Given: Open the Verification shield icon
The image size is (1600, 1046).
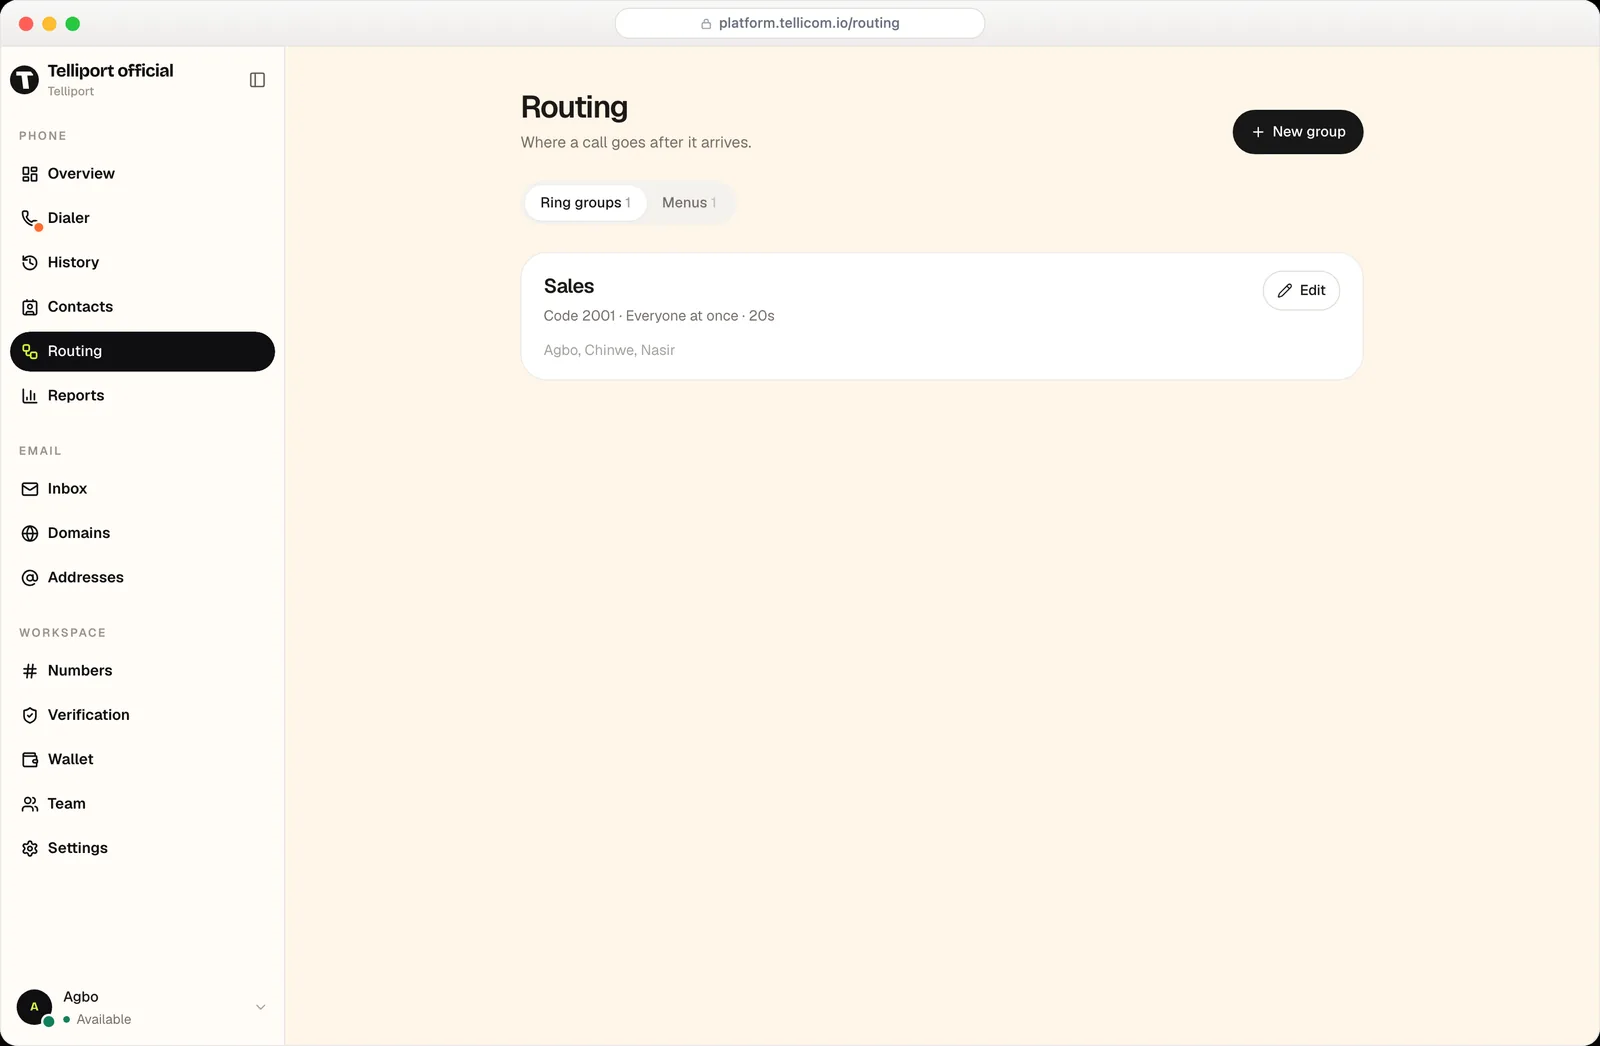Looking at the screenshot, I should 30,715.
